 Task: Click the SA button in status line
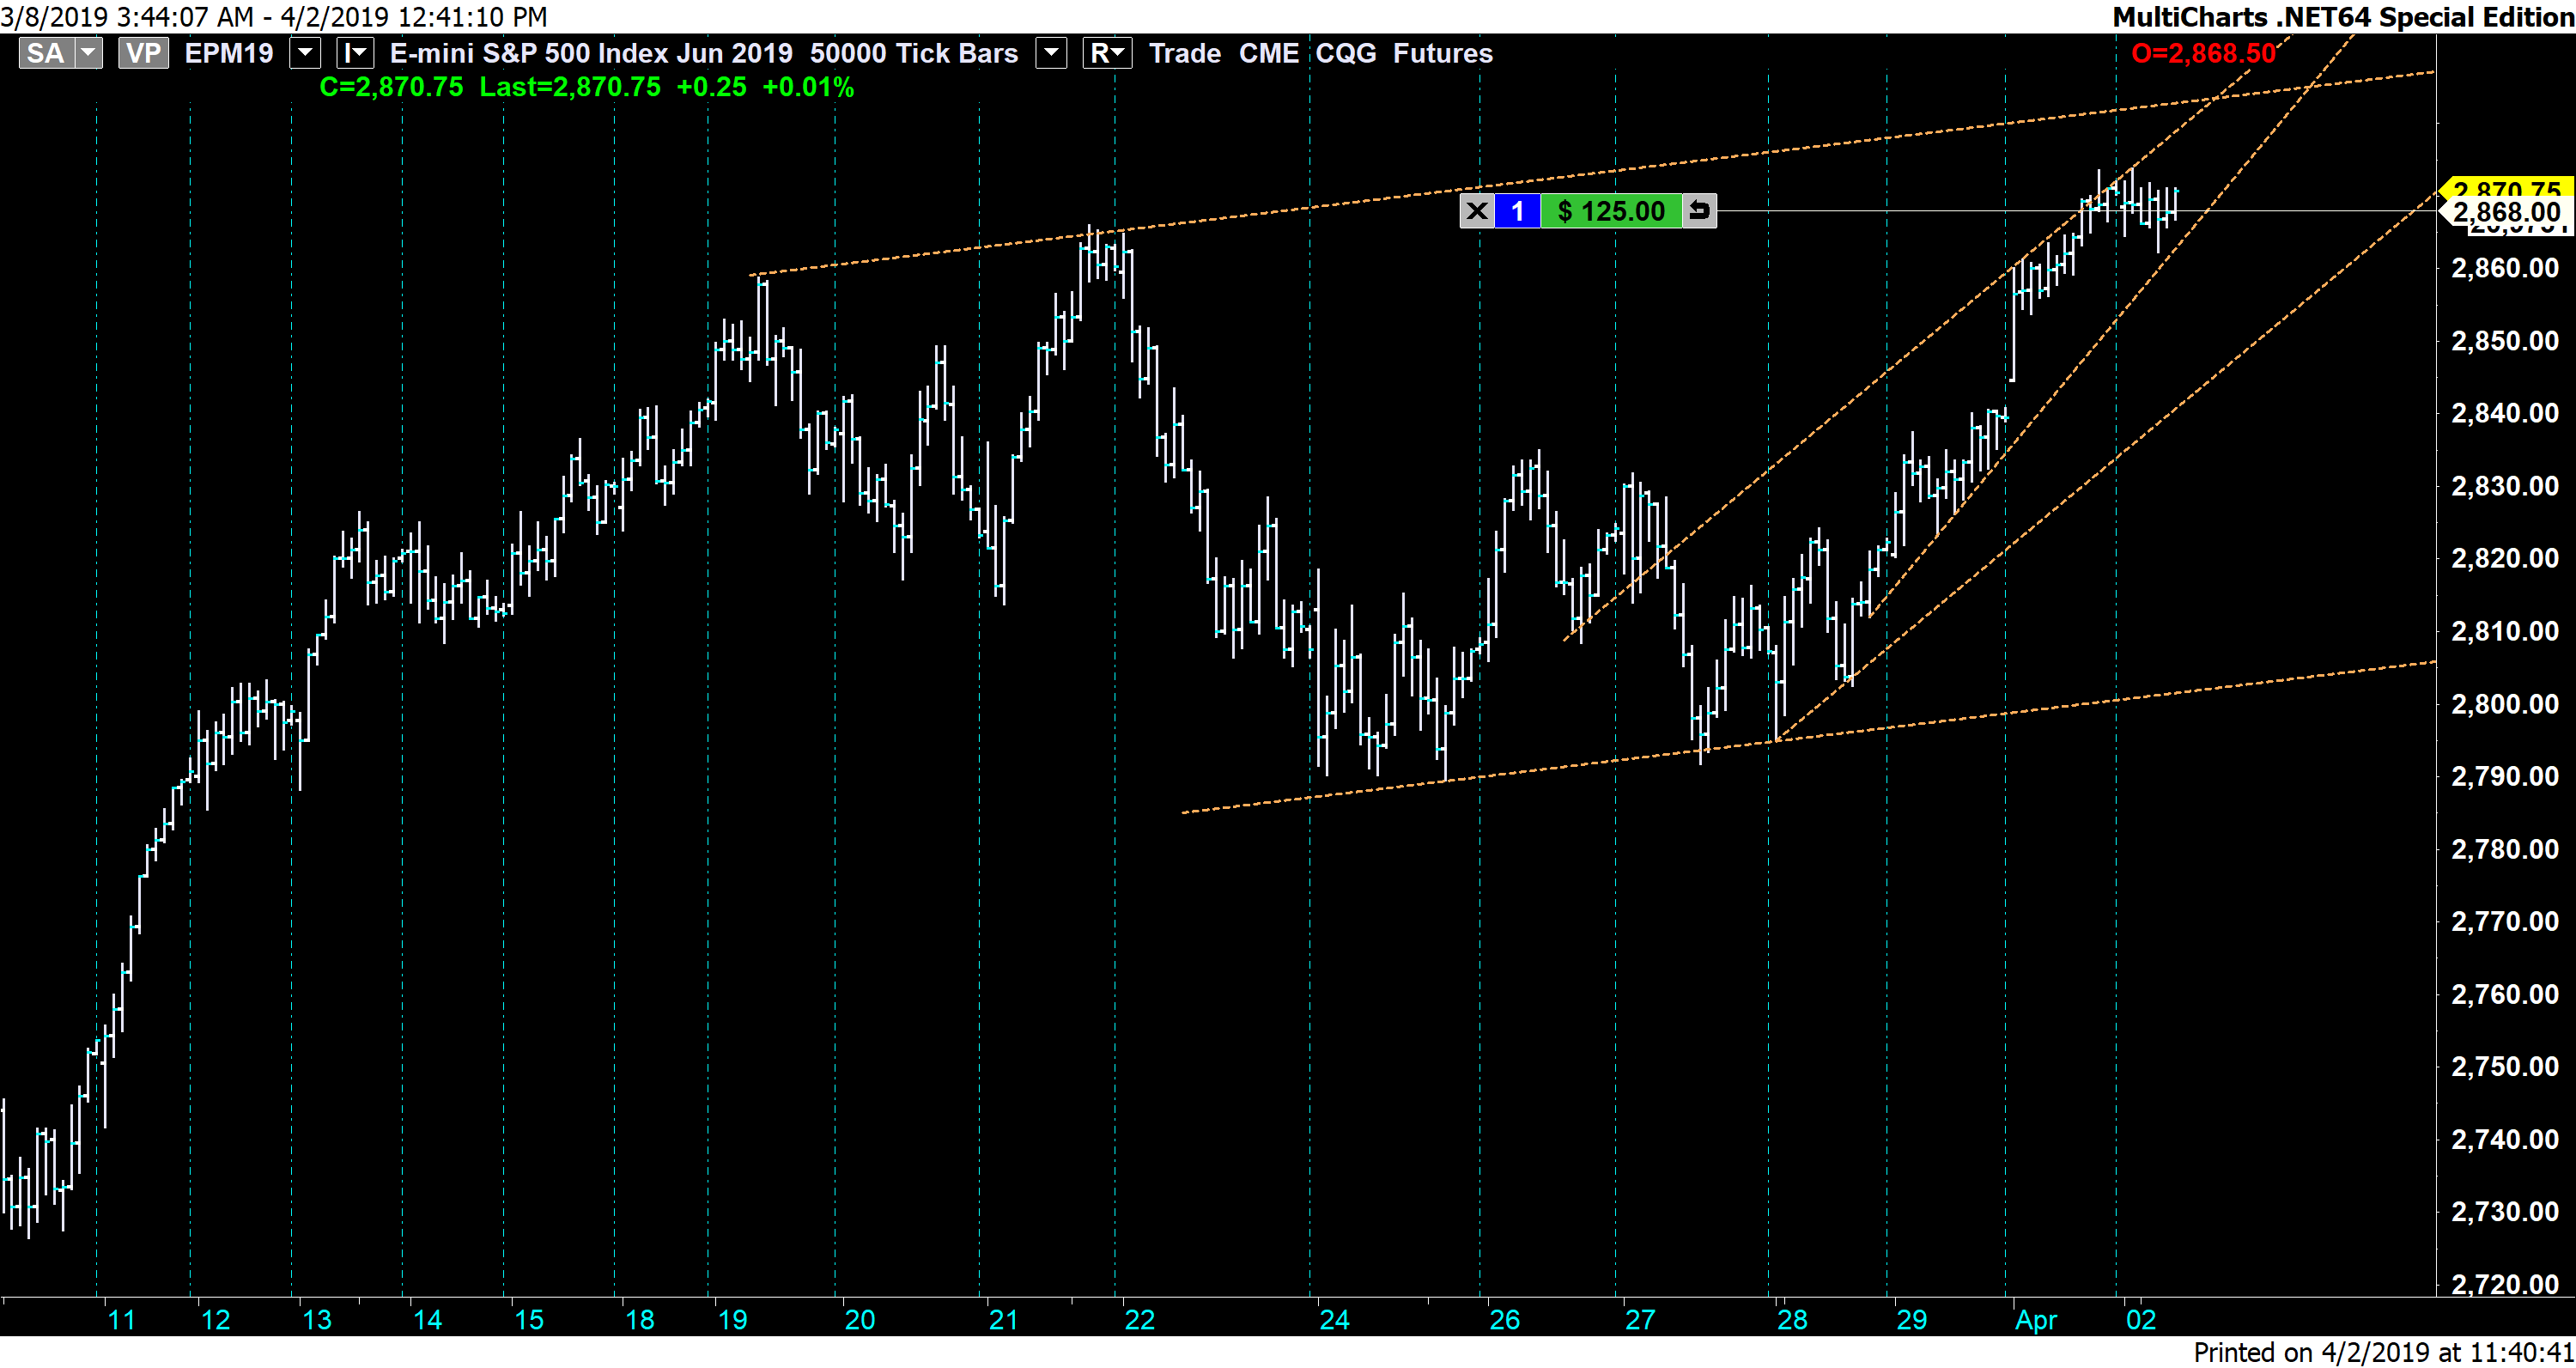pyautogui.click(x=46, y=53)
